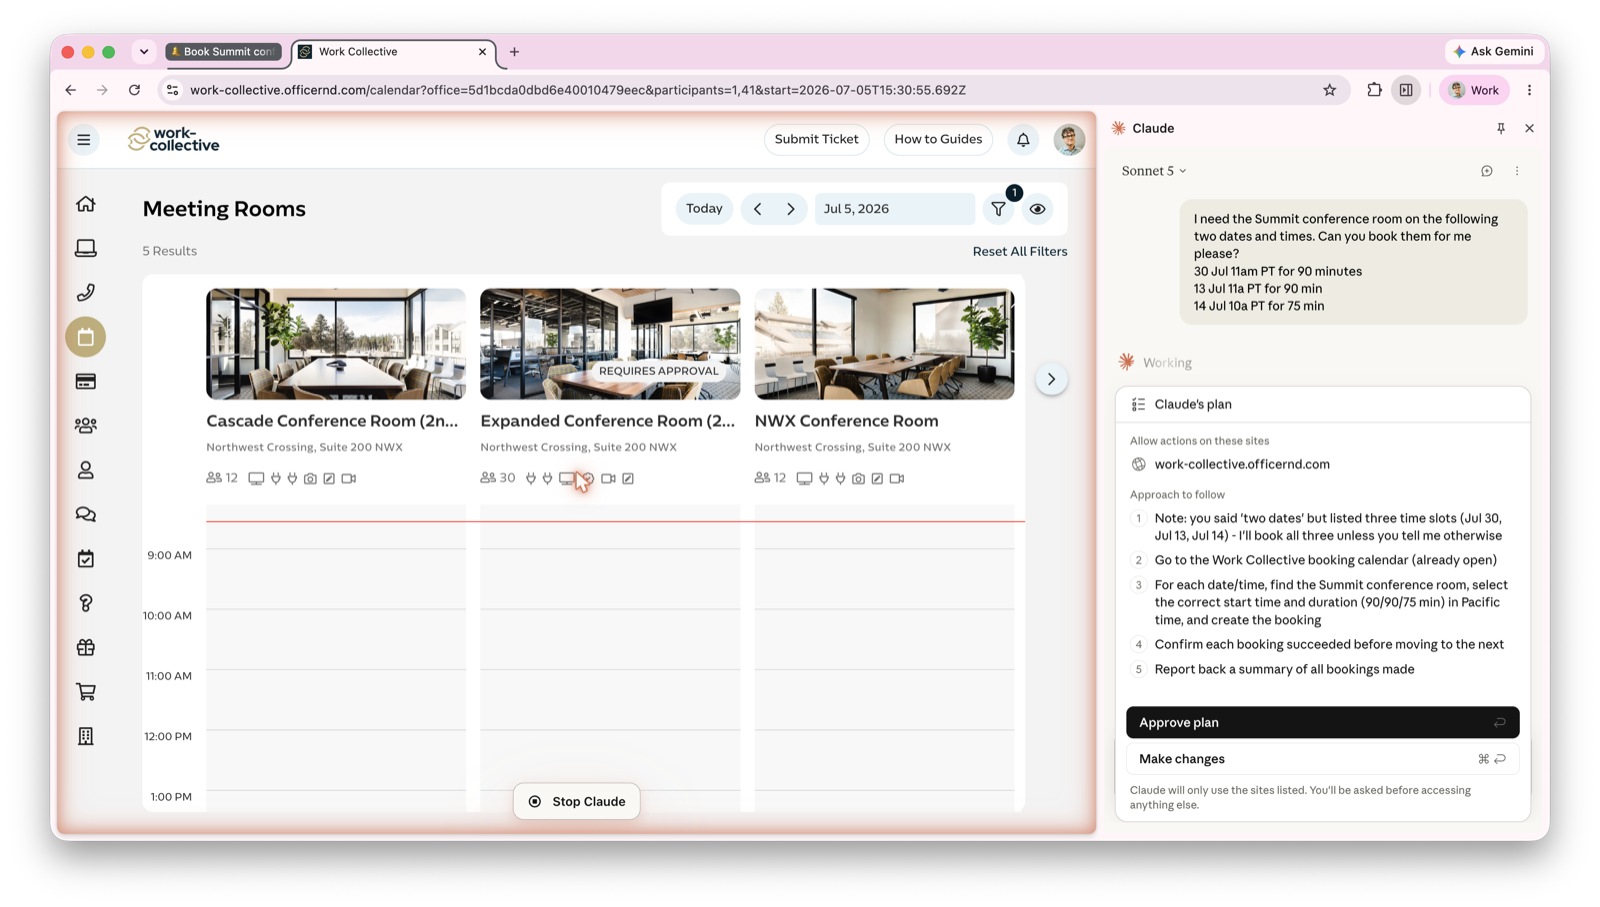Click the browser back button
The height and width of the screenshot is (907, 1600).
coord(70,90)
